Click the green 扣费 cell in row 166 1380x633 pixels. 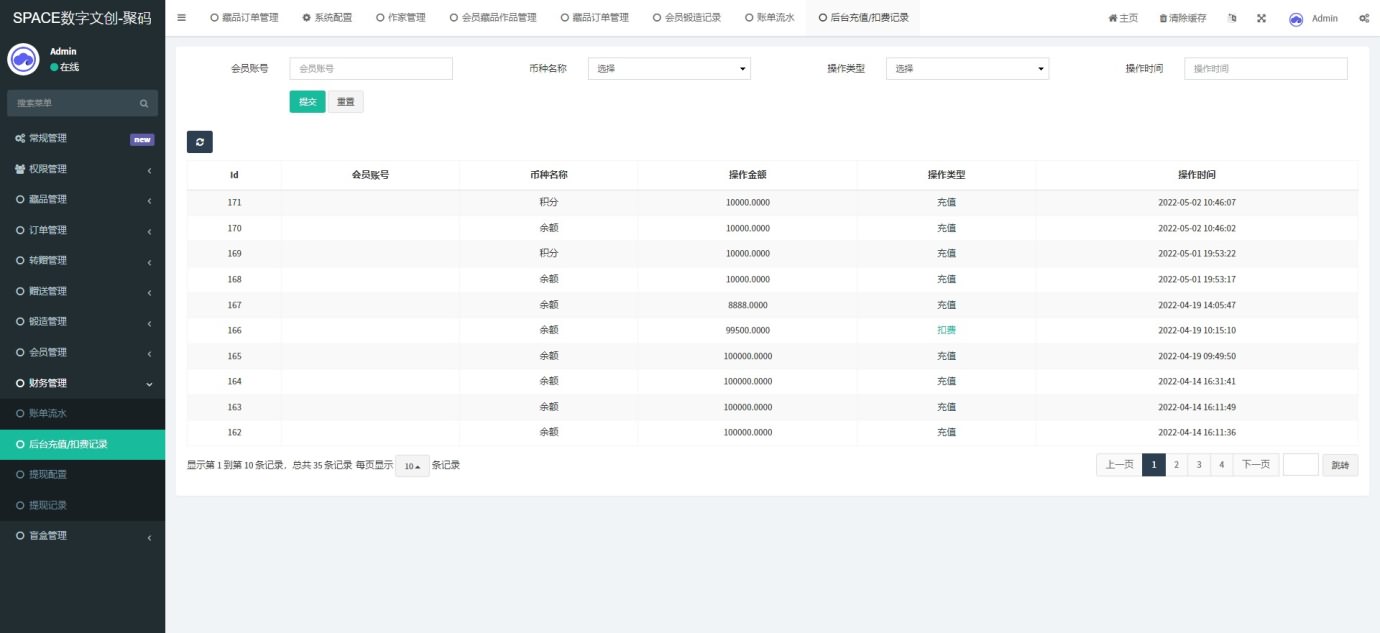(x=946, y=330)
